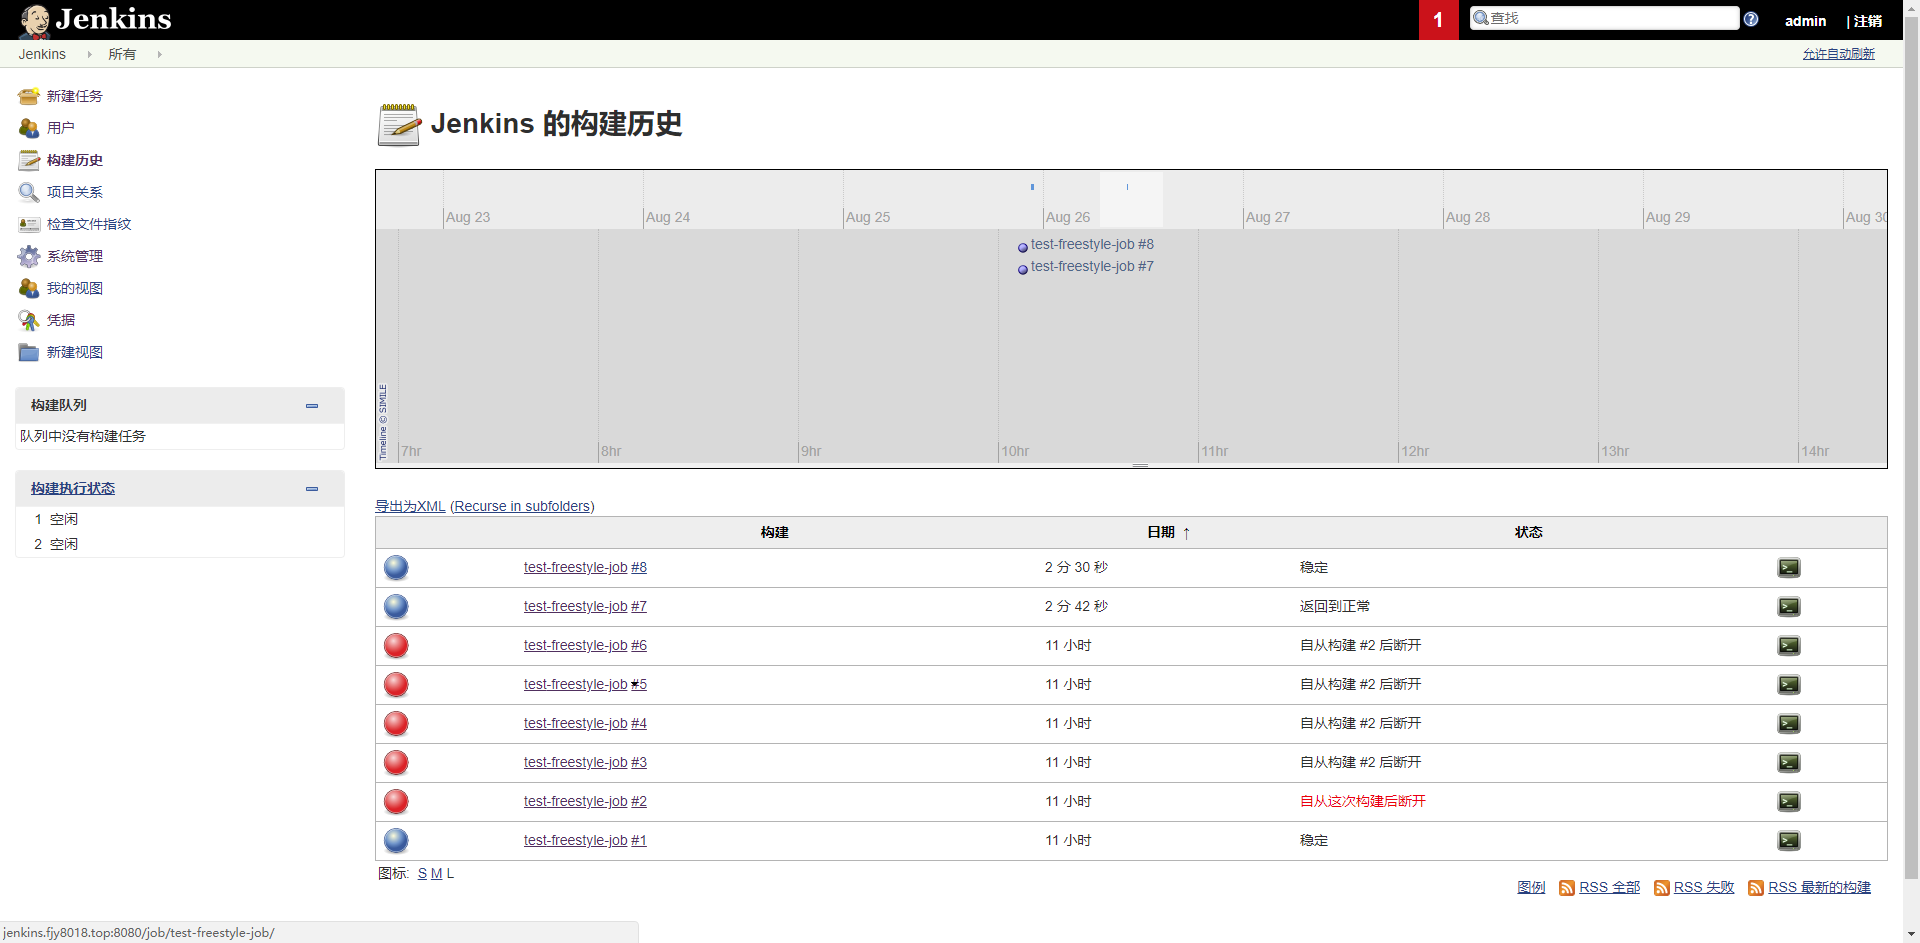Click the New Task (新建任务) sidebar icon

29,96
